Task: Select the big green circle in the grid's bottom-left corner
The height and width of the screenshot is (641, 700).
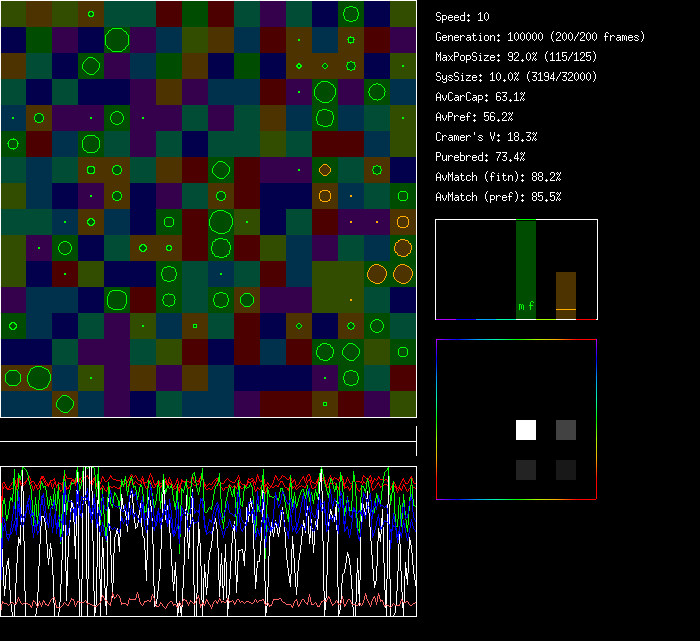Action: [39, 377]
